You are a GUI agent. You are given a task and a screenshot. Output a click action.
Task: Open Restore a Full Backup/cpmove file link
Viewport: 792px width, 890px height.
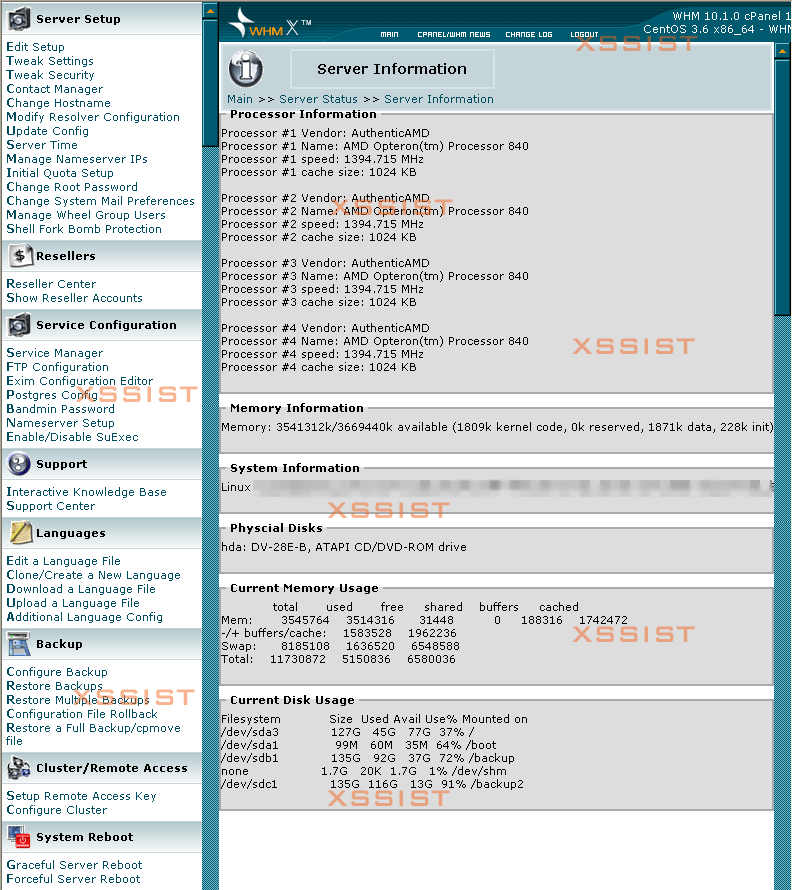coord(93,734)
